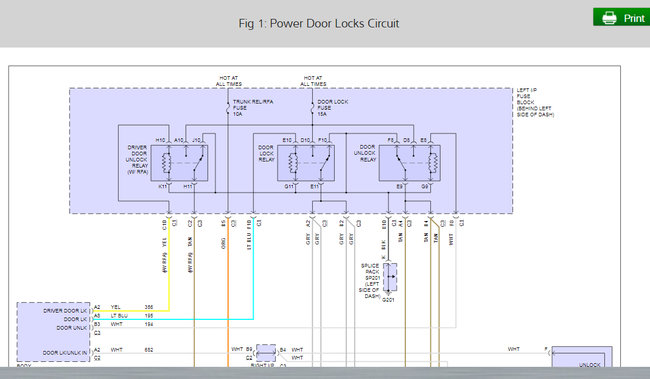Click relay terminal label G9
Screen dimensions: 650x379
tap(425, 187)
